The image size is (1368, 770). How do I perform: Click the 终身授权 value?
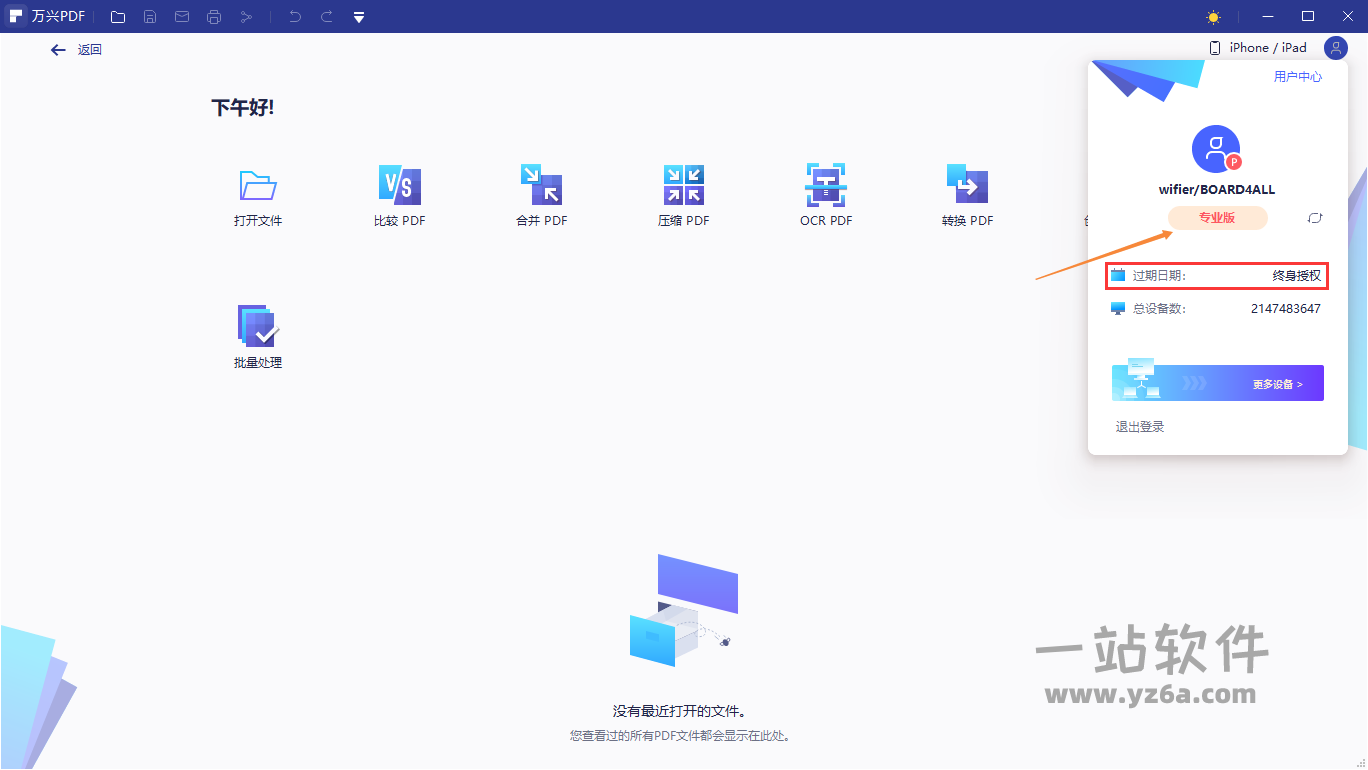(x=1297, y=275)
